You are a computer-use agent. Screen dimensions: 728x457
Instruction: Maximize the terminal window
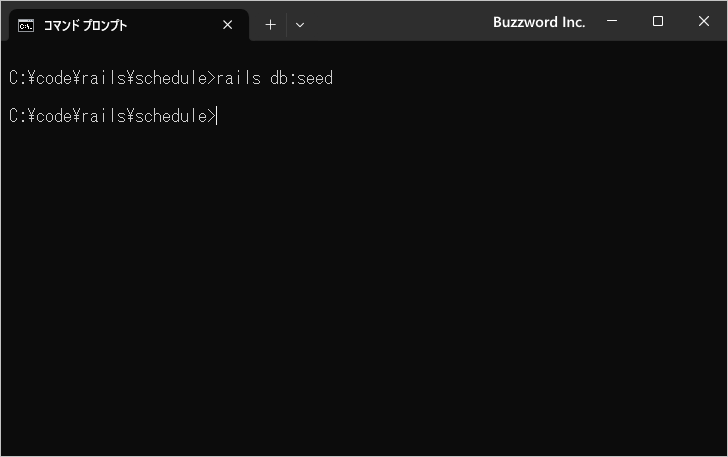click(657, 21)
